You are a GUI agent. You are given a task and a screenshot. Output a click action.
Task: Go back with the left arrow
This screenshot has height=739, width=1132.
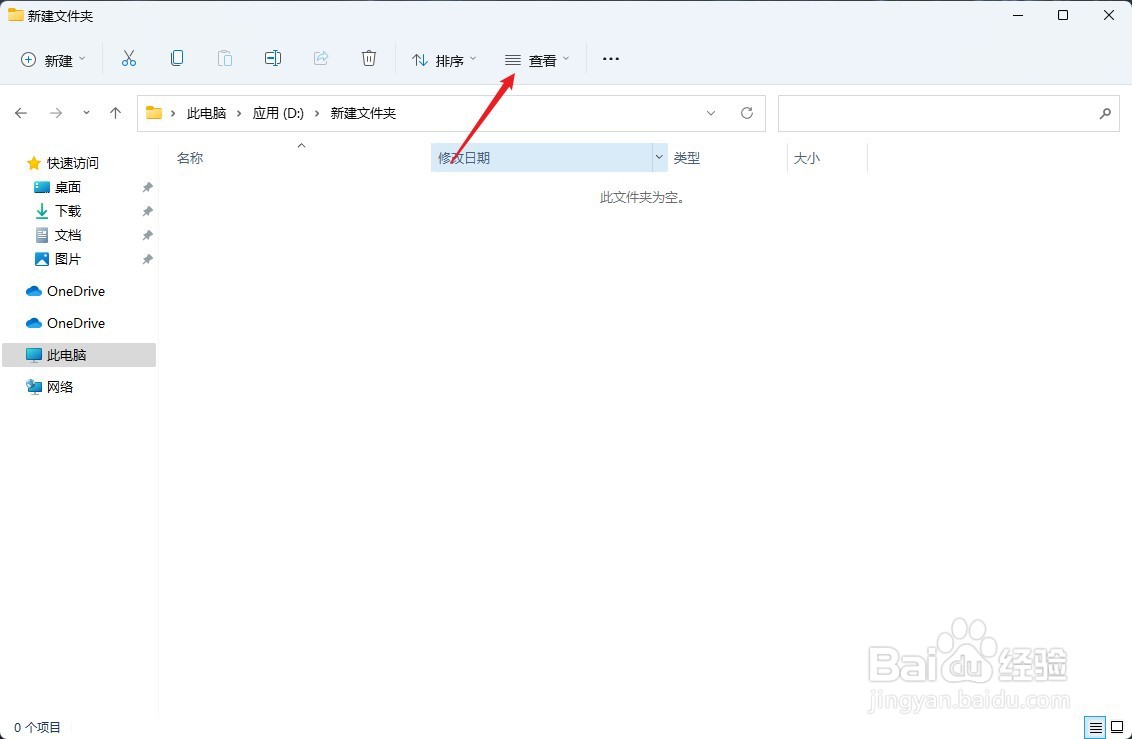[x=21, y=113]
